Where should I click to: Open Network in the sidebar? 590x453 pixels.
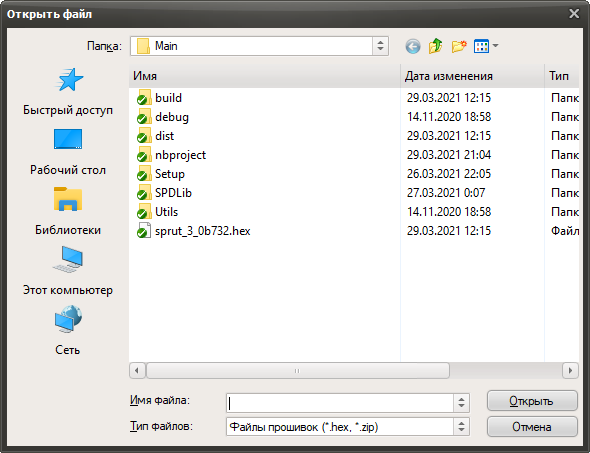tap(68, 331)
